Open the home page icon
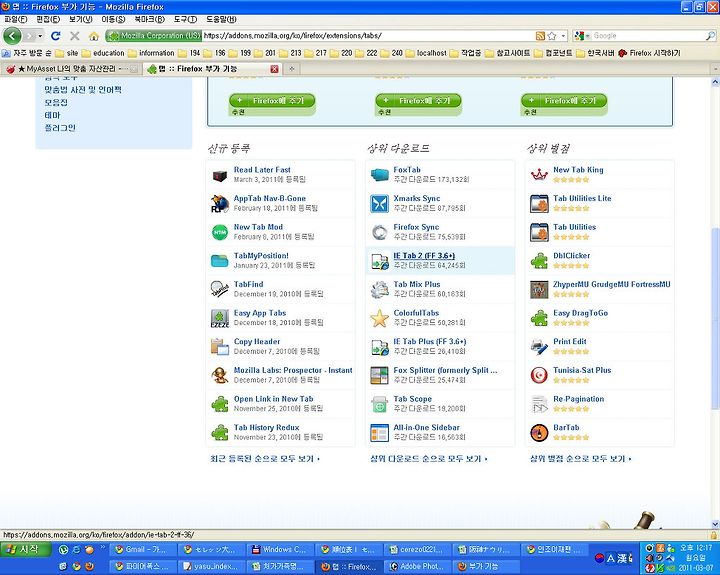This screenshot has width=720, height=575. point(94,36)
